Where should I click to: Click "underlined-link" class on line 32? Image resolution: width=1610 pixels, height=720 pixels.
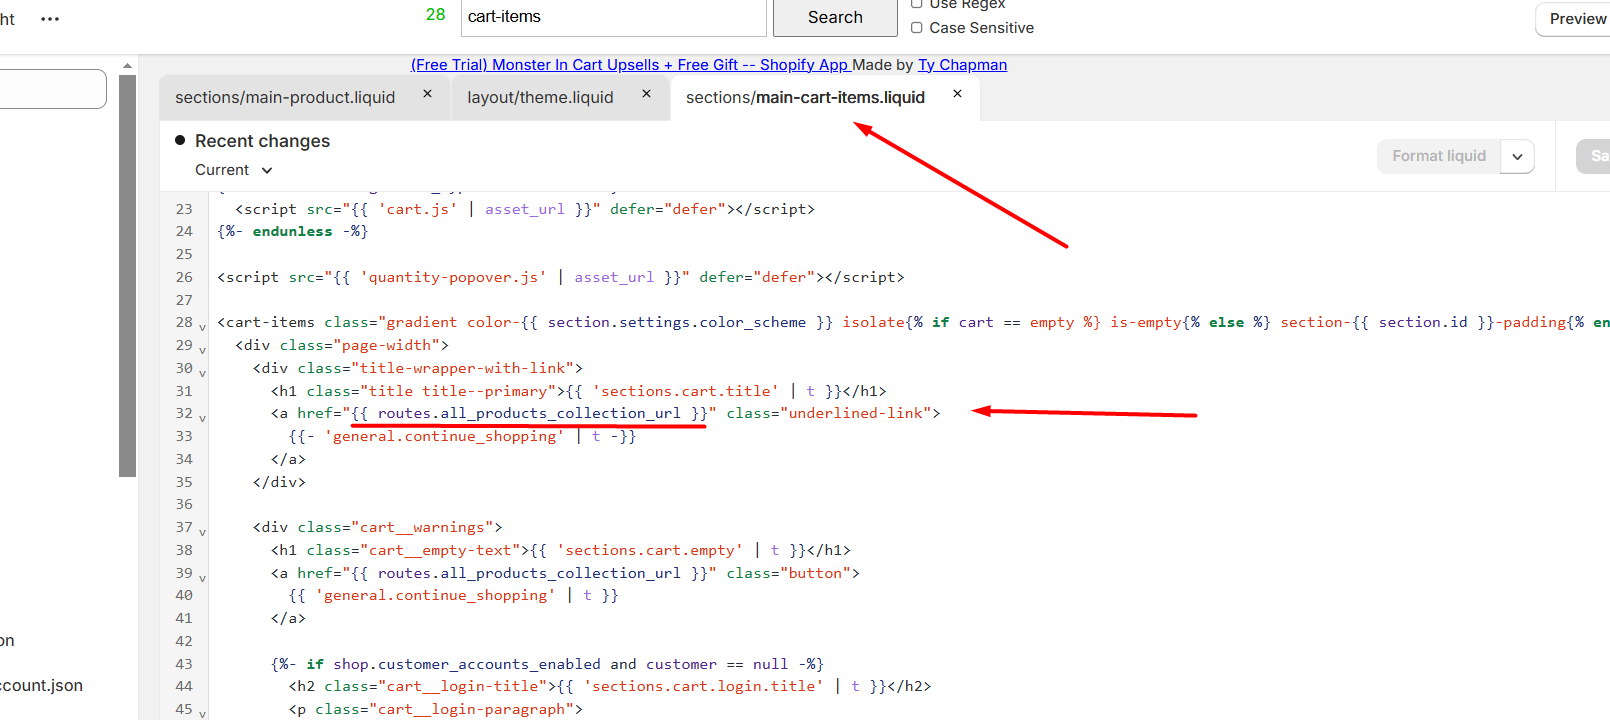(855, 413)
